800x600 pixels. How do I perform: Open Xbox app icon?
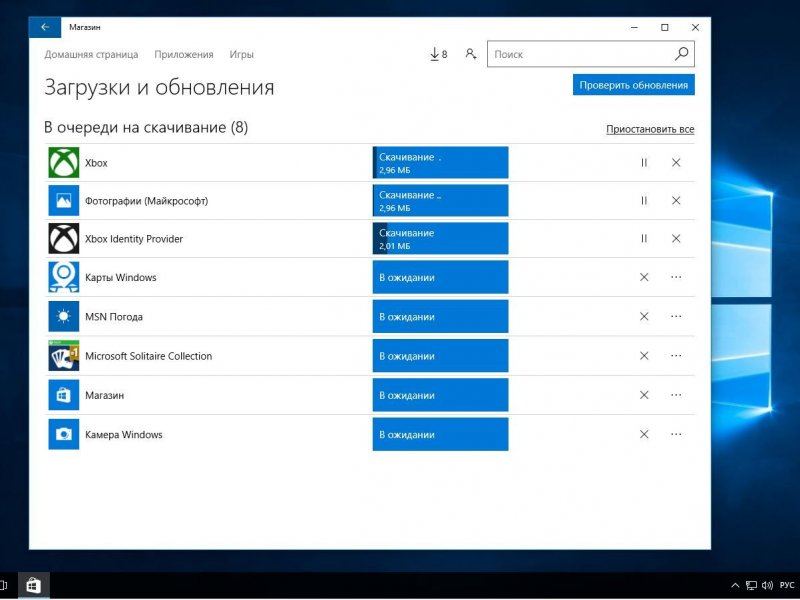[64, 163]
